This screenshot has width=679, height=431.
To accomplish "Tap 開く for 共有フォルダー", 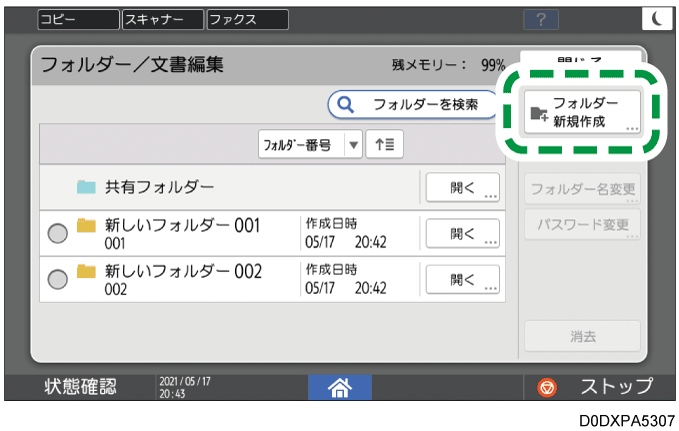I will pos(462,188).
